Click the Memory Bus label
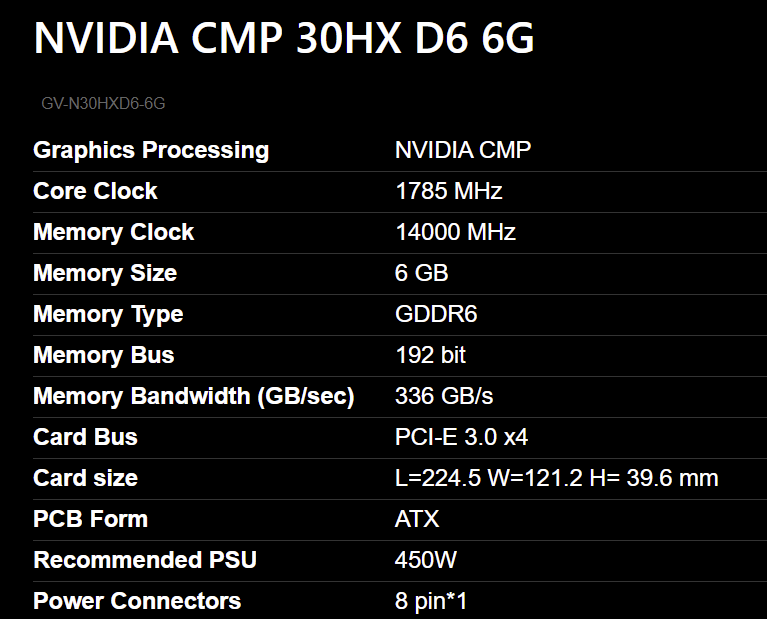Viewport: 767px width, 619px height. [x=104, y=355]
